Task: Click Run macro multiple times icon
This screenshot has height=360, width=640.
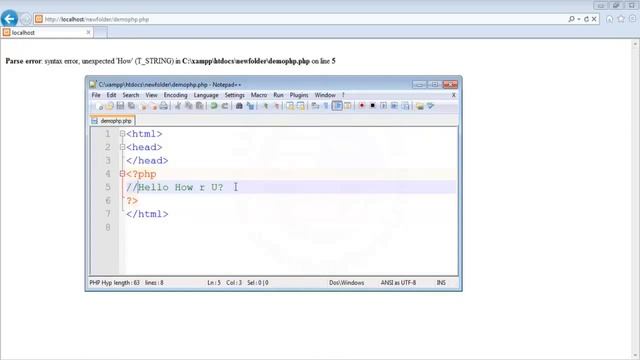Action: tap(394, 106)
